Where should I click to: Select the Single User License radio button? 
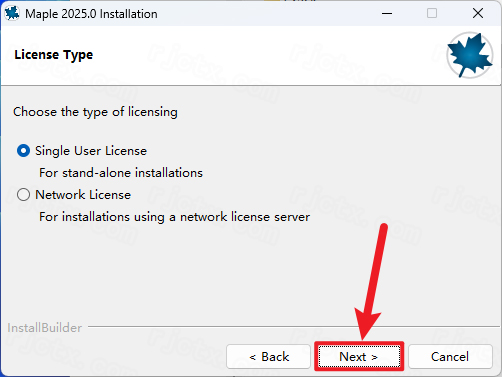(x=23, y=151)
